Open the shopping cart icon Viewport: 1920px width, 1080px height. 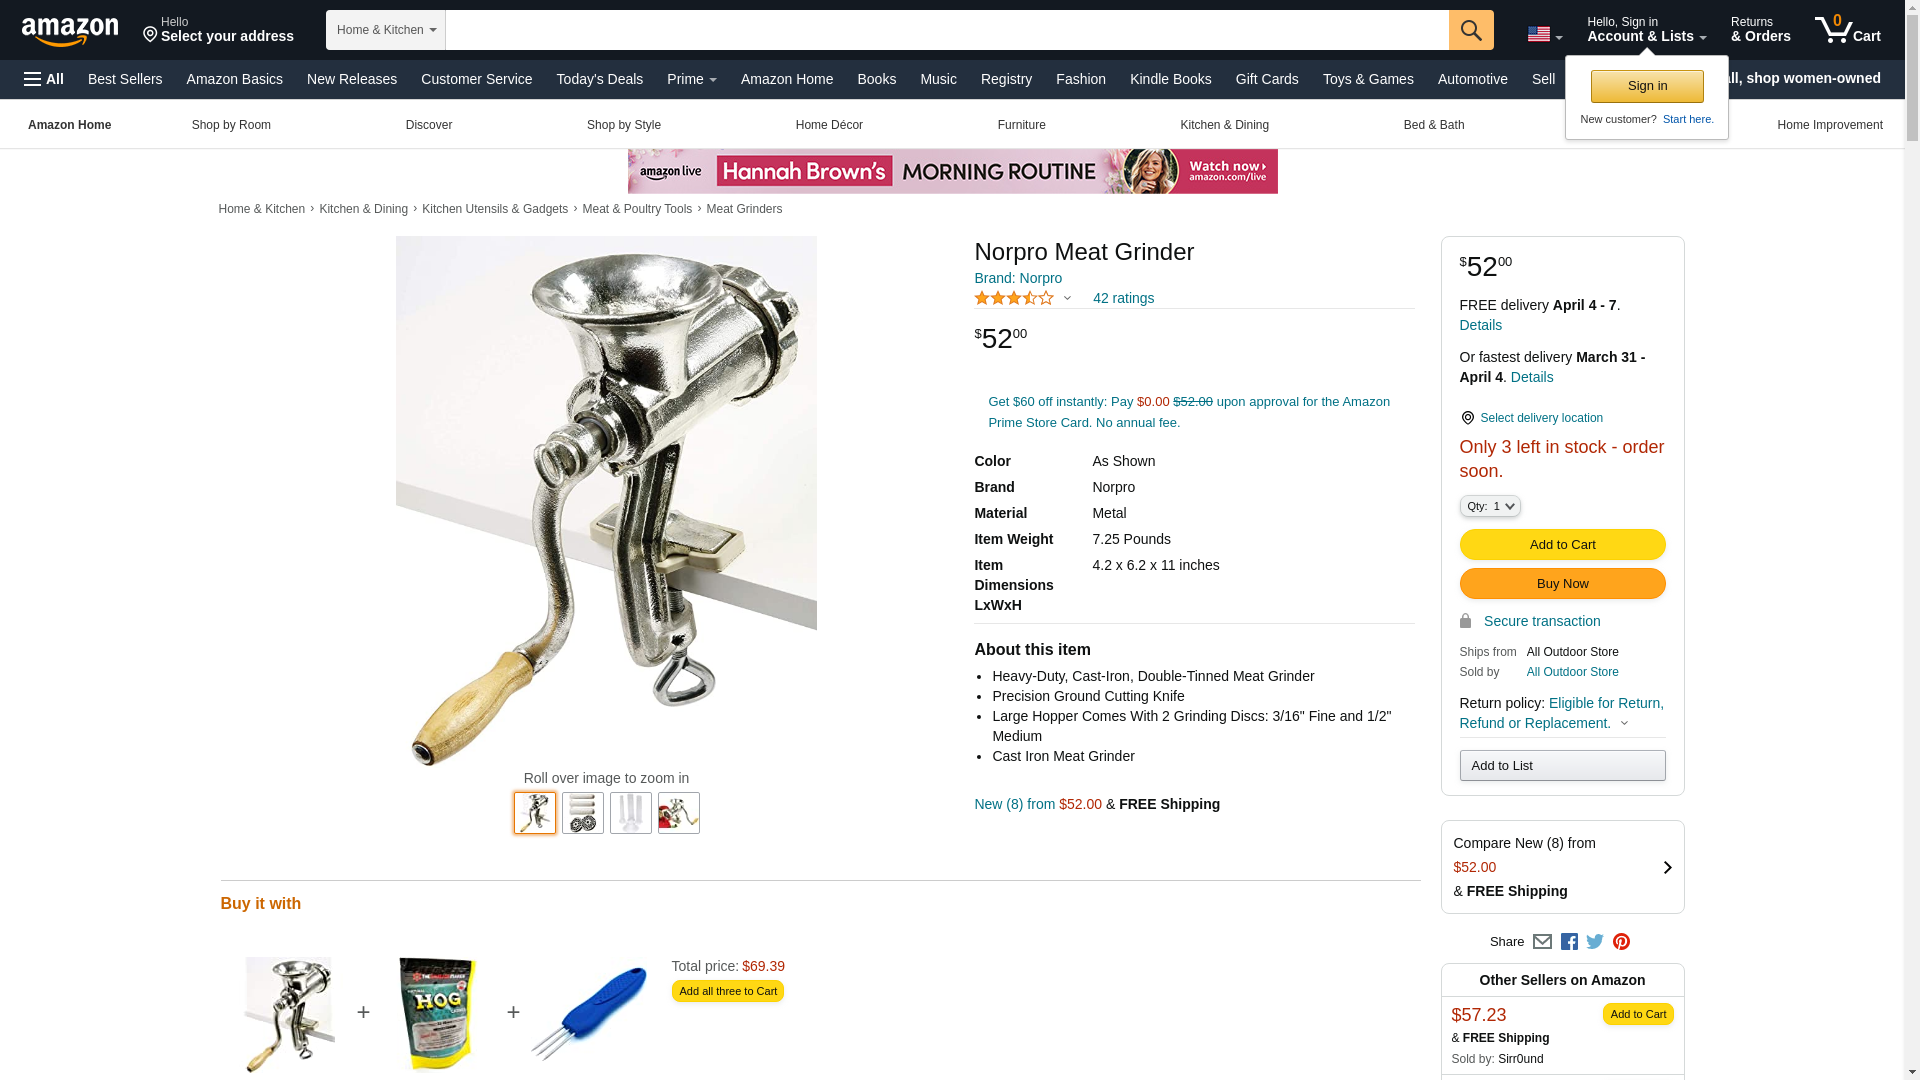(x=1847, y=30)
